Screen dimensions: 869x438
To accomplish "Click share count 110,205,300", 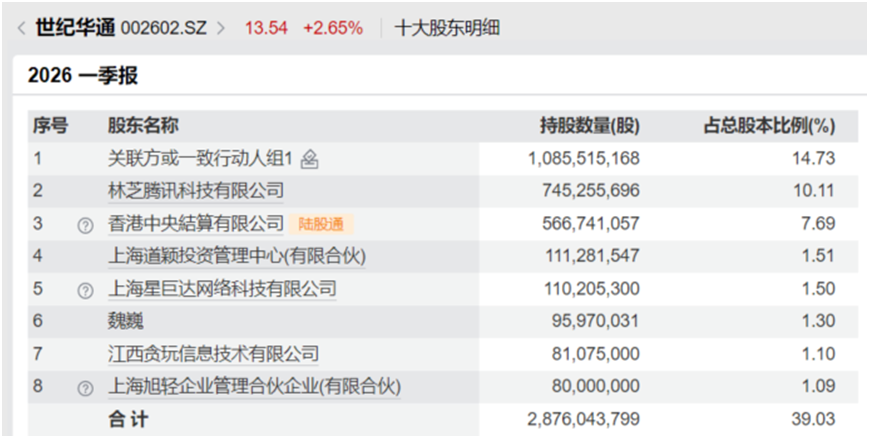I will pyautogui.click(x=591, y=289).
